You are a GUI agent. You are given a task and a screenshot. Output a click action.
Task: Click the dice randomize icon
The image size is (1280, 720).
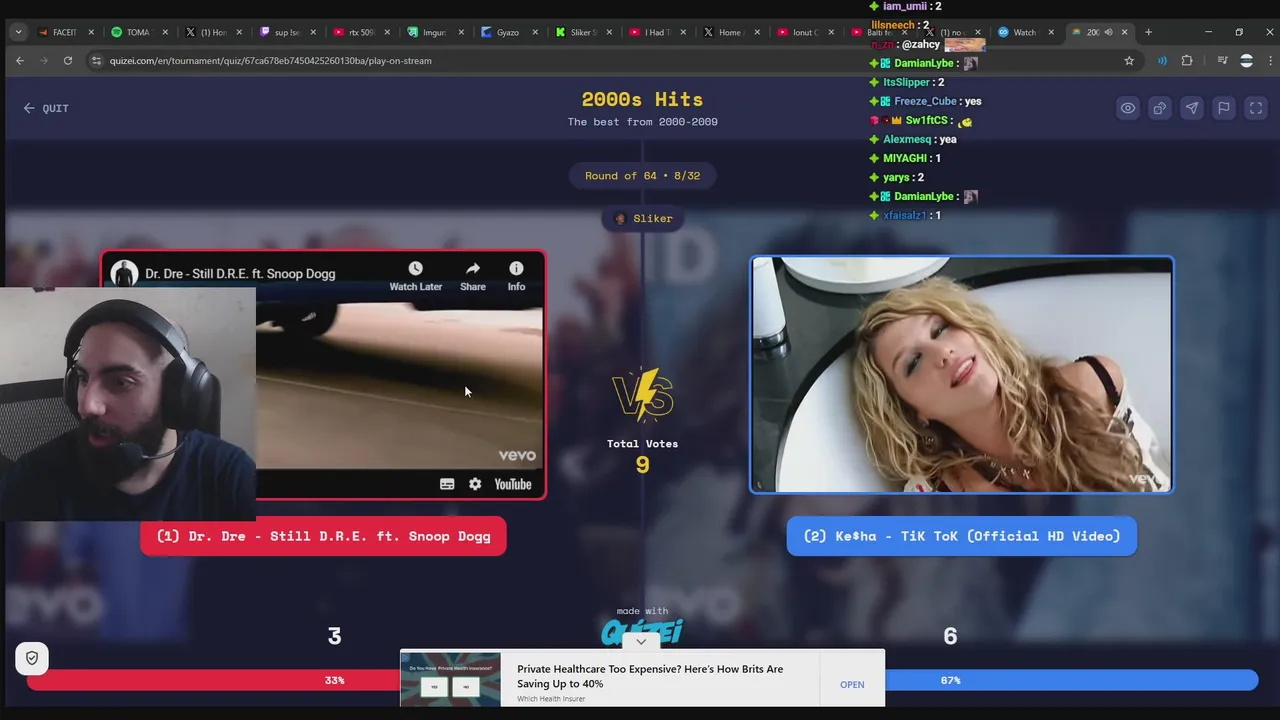pyautogui.click(x=1159, y=108)
